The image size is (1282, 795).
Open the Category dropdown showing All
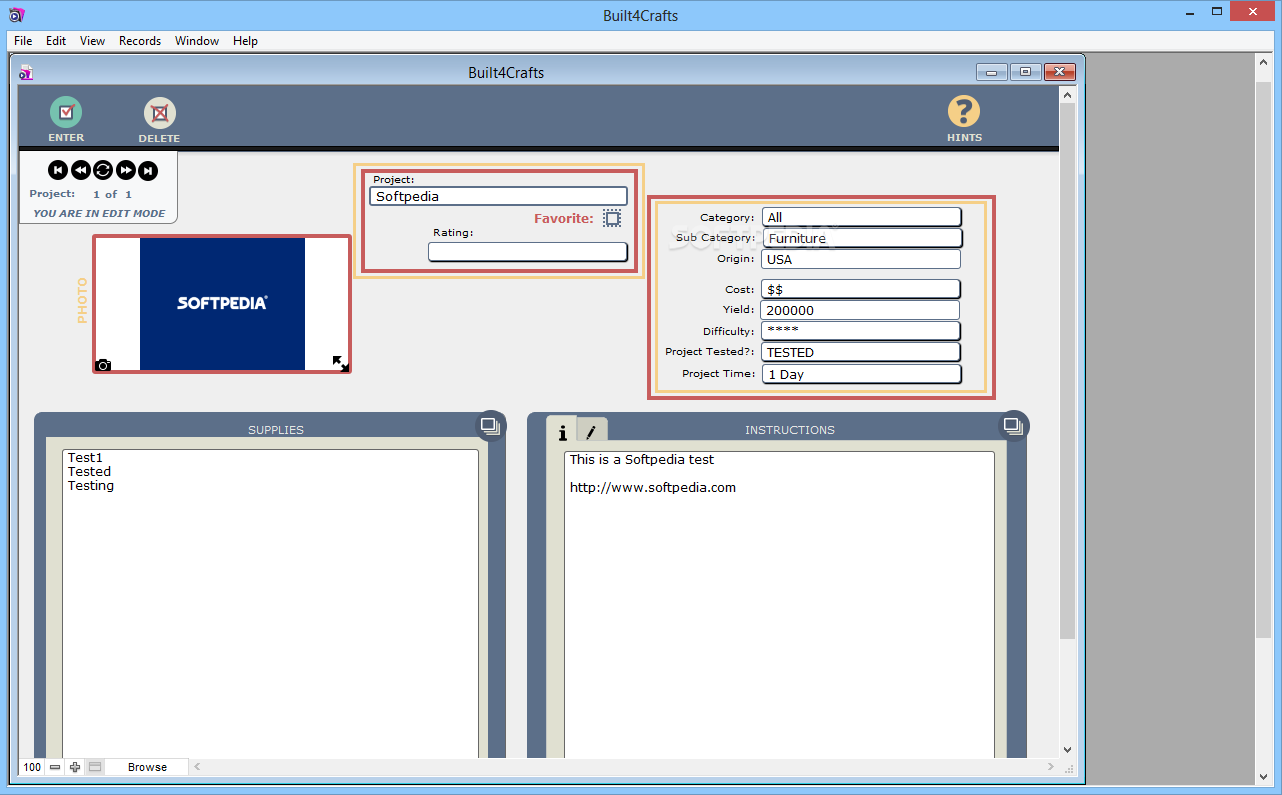[x=861, y=217]
